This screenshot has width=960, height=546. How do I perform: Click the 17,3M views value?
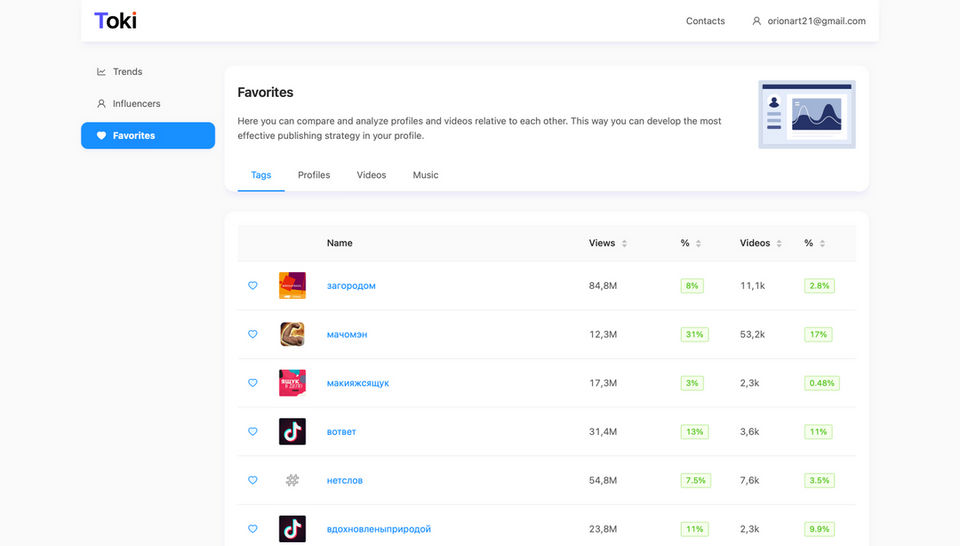[602, 383]
